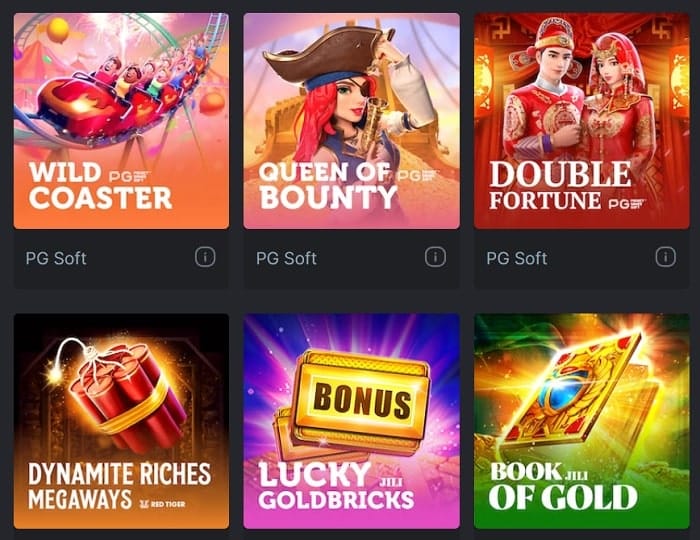Open info icon for Double Fortune
The image size is (700, 540).
(x=666, y=257)
